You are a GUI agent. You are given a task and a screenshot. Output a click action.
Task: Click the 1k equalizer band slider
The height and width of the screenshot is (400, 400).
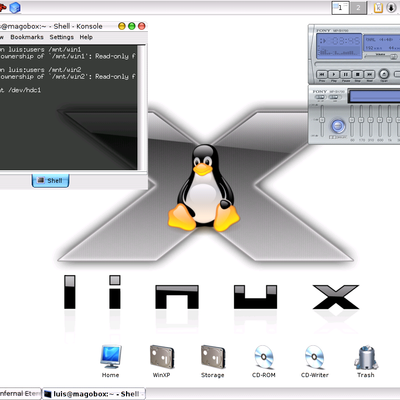coord(389,121)
